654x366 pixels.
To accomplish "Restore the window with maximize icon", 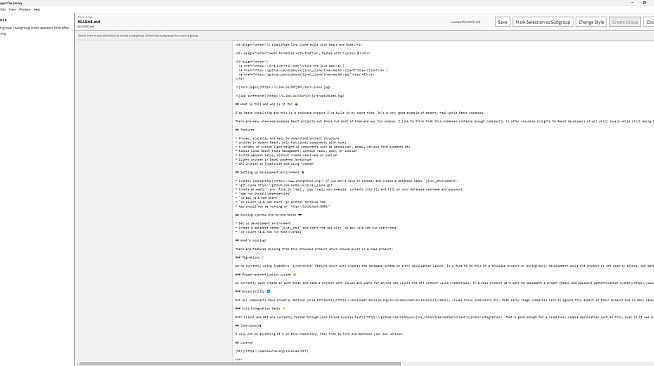I will [x=644, y=3].
